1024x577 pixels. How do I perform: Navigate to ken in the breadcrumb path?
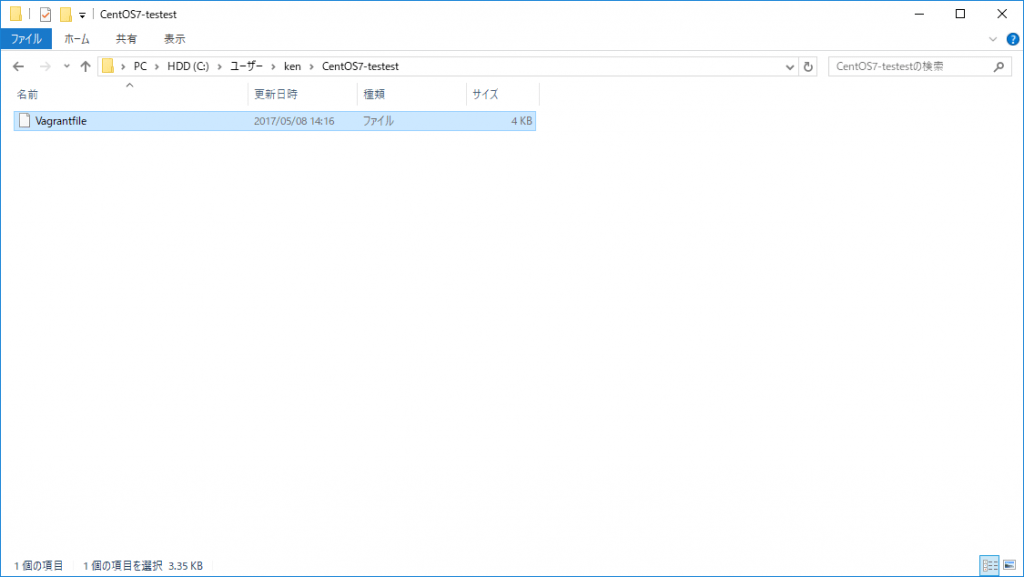pos(292,66)
